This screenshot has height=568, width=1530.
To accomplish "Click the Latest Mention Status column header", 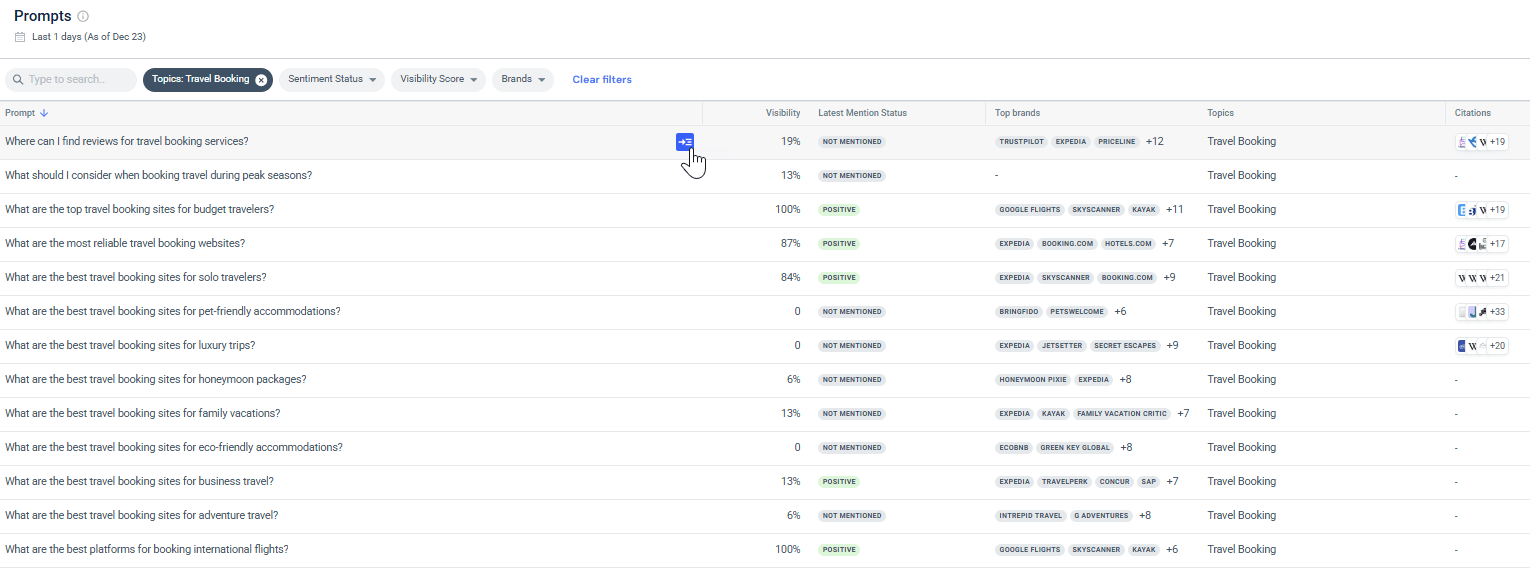I will click(x=862, y=113).
